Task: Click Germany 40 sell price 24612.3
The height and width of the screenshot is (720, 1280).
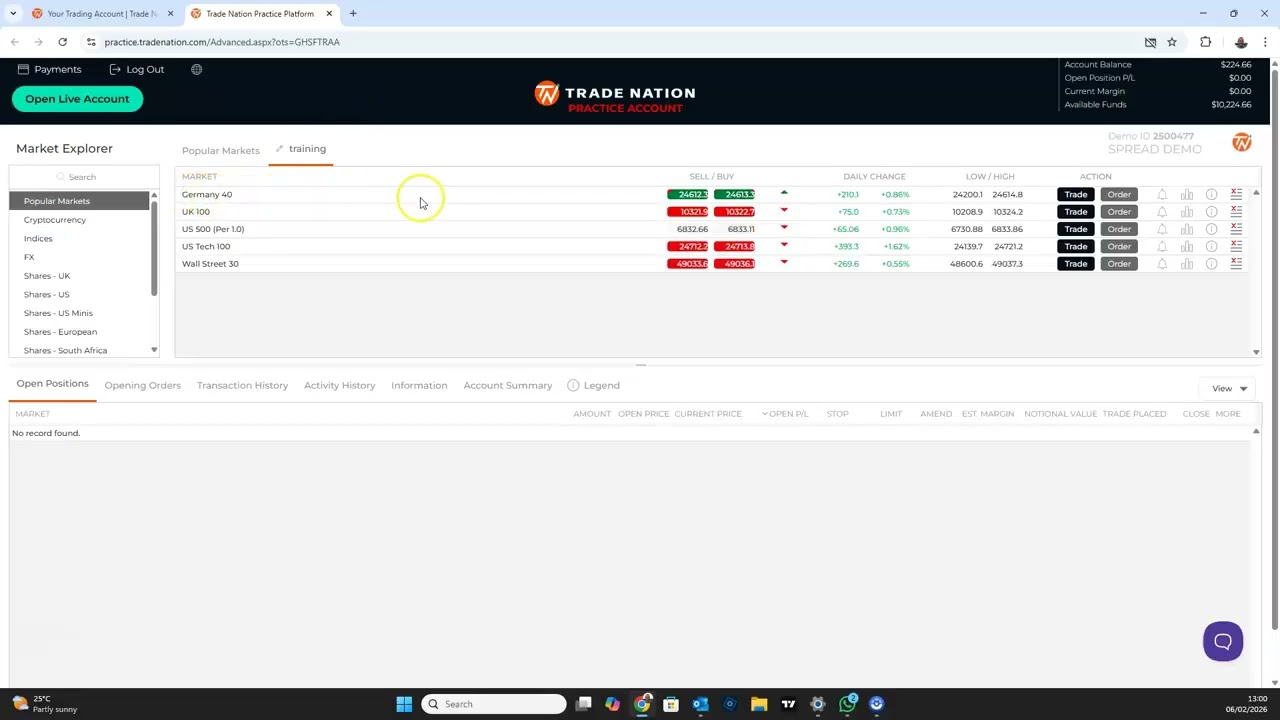Action: [688, 195]
